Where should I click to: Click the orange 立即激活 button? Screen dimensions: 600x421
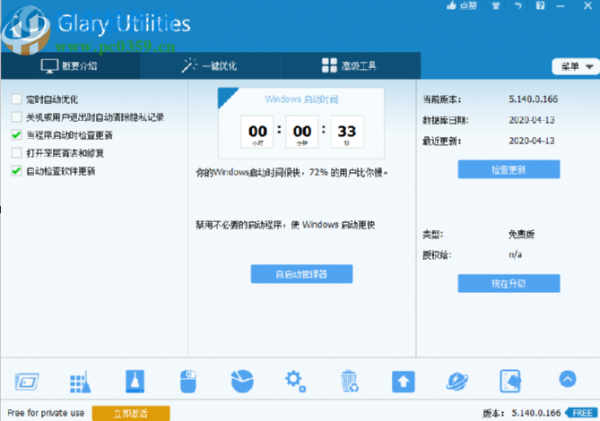131,413
